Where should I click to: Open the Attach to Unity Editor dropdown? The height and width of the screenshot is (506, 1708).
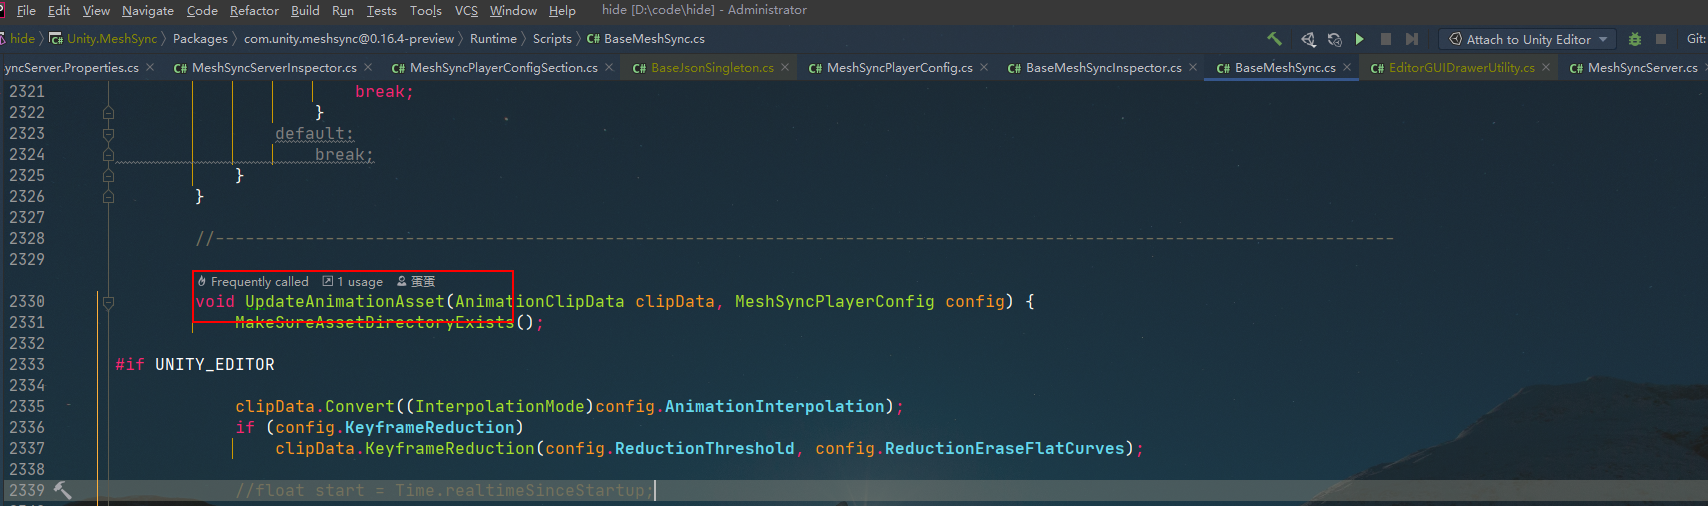tap(1528, 39)
